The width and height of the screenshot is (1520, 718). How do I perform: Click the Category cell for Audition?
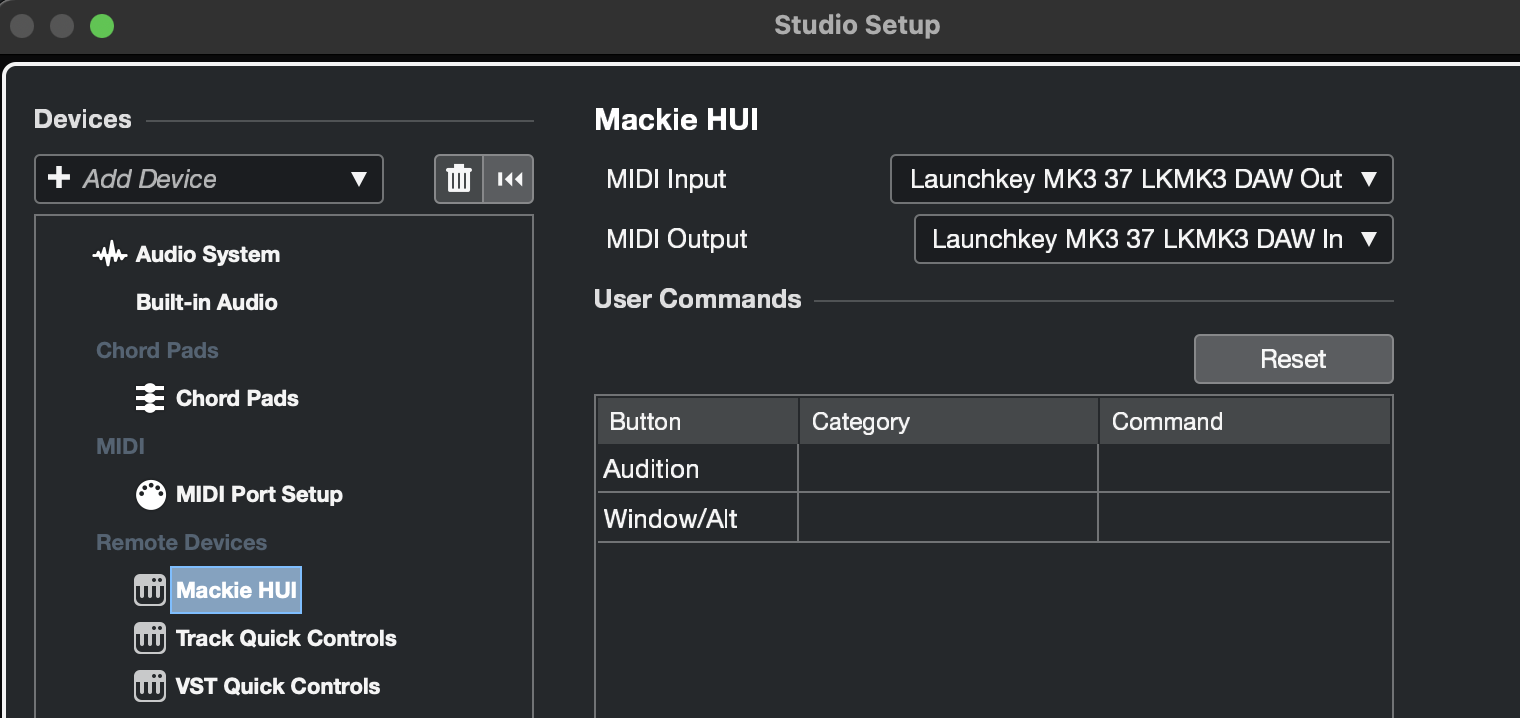point(948,469)
